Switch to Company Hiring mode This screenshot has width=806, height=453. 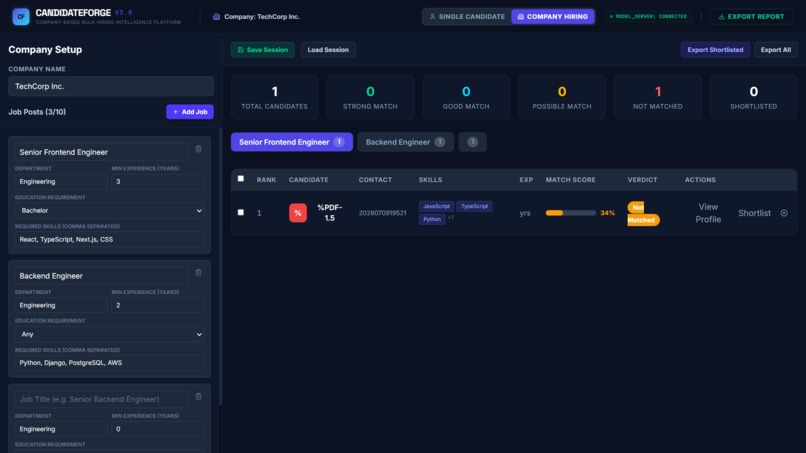[x=553, y=16]
